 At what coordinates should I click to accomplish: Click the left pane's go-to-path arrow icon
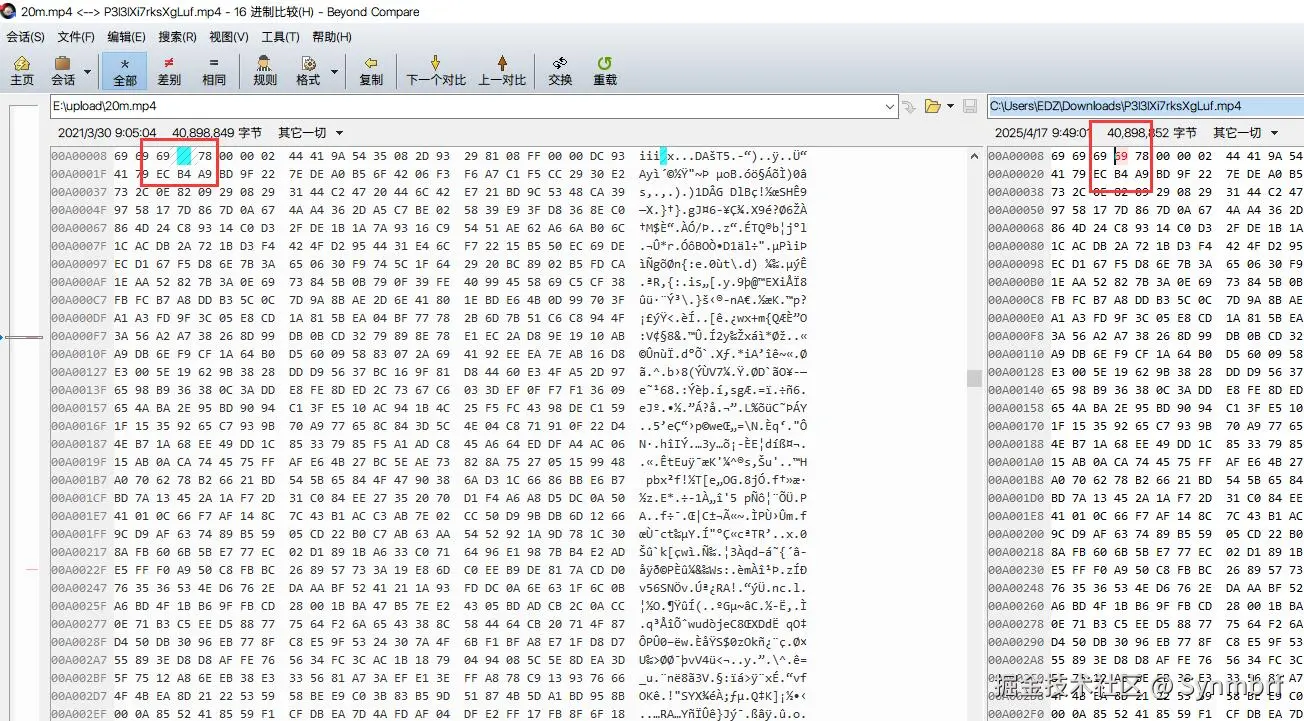(x=909, y=106)
